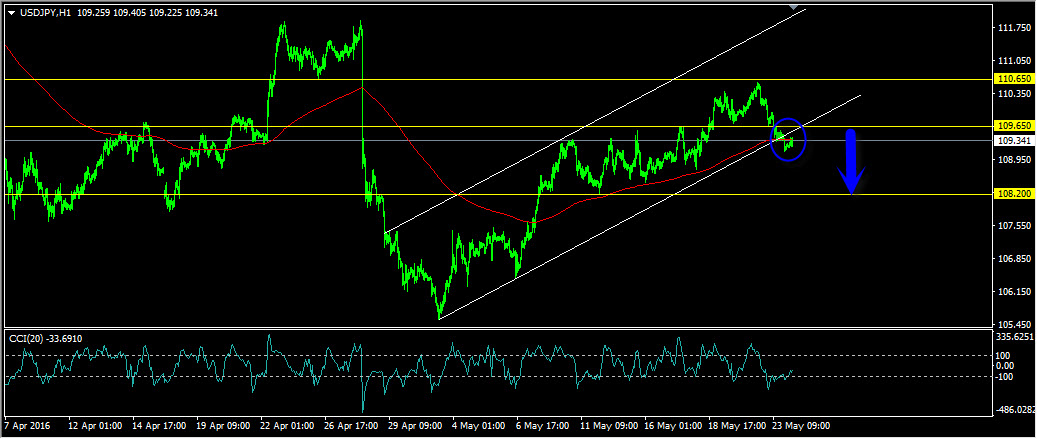Click the 107.550 price scale label
1037x439 pixels.
(1013, 225)
